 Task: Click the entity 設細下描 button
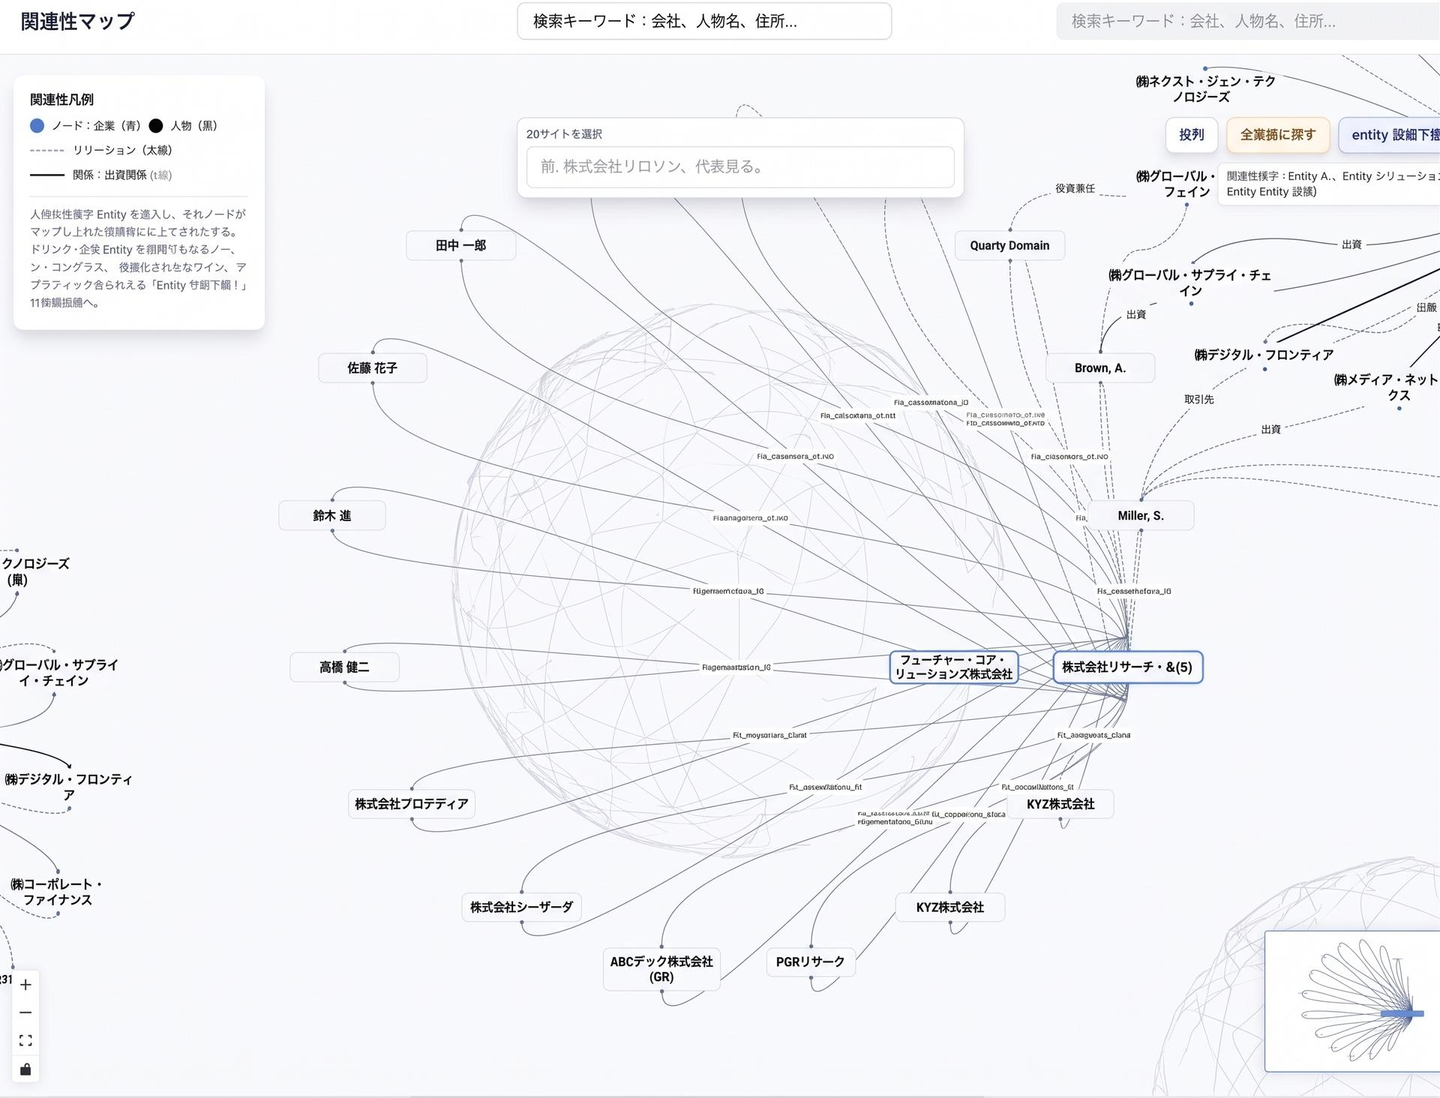tap(1390, 135)
